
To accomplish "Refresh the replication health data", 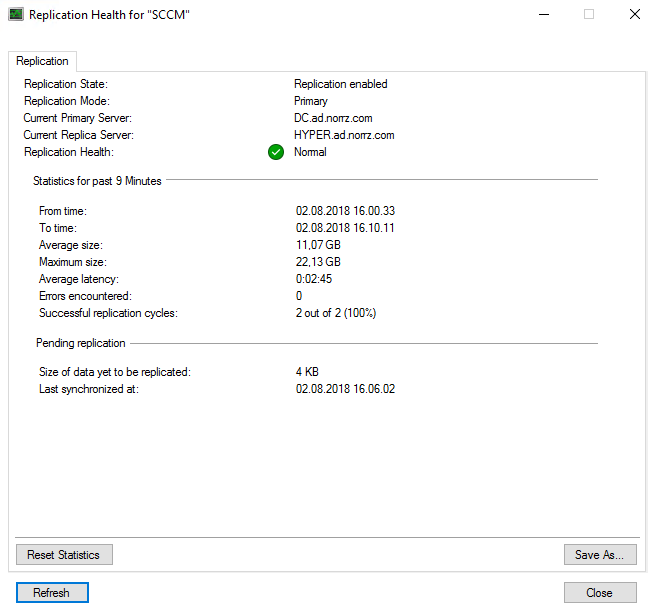I will (x=52, y=593).
